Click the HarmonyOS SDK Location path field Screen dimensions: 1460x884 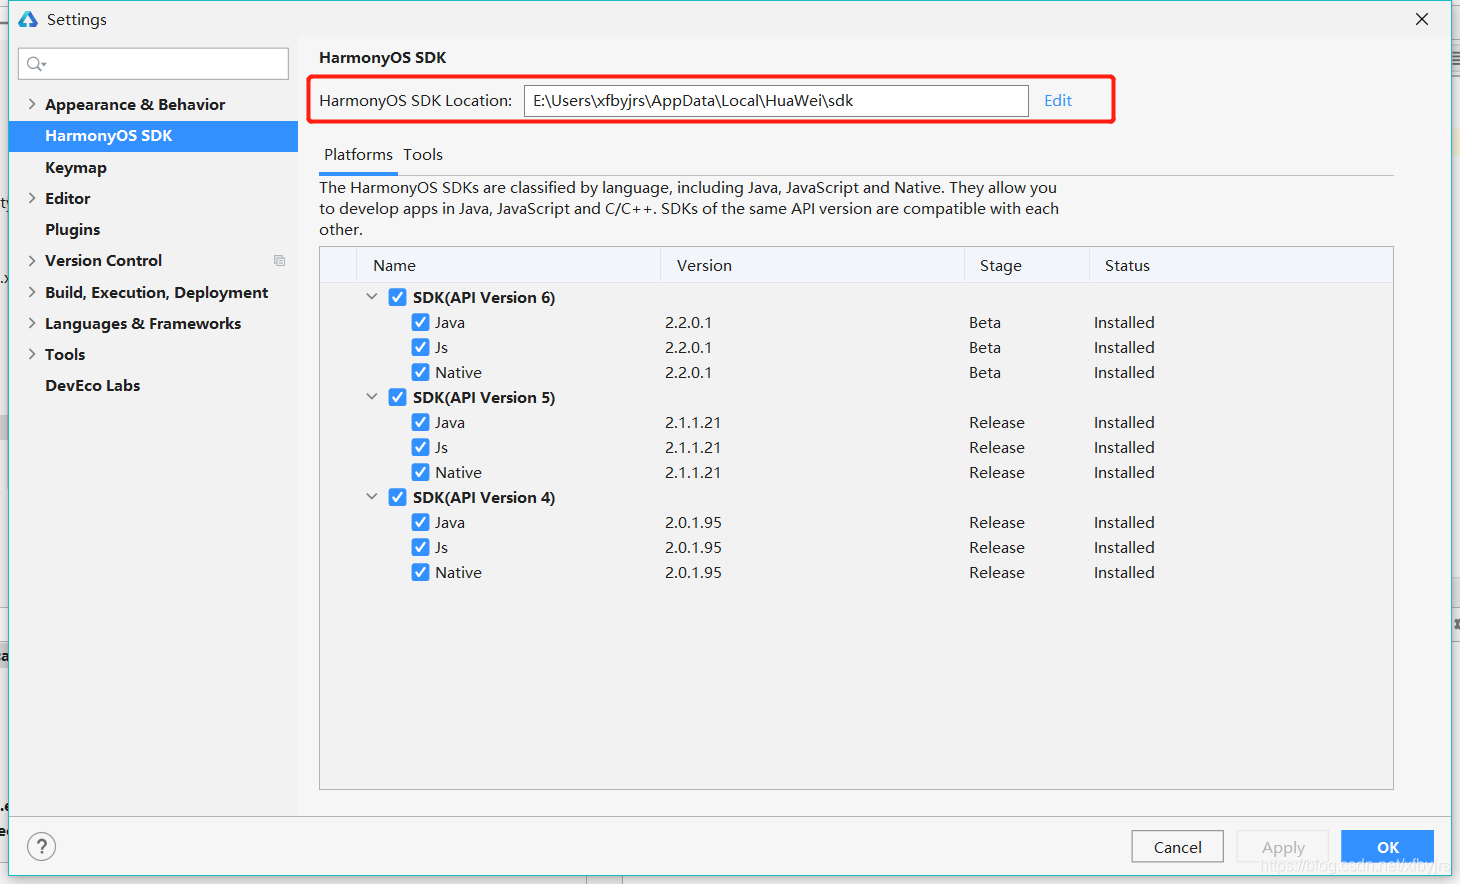776,100
